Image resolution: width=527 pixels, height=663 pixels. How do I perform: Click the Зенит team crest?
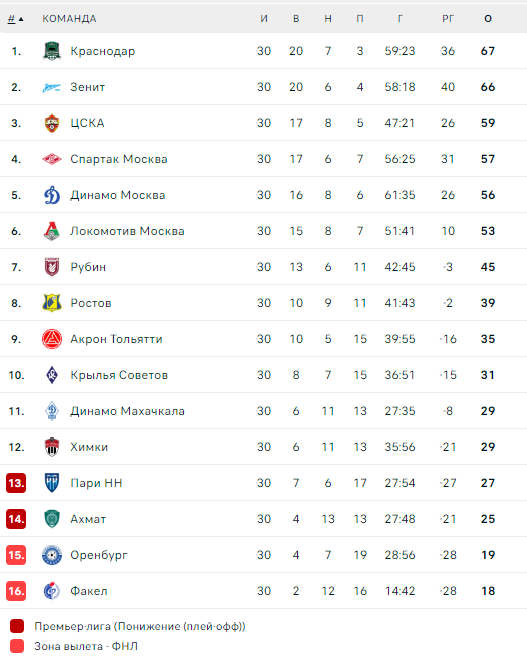[52, 88]
